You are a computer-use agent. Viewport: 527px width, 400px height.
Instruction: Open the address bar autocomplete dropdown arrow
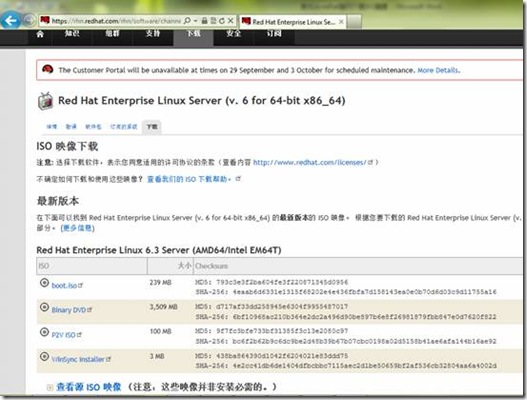click(x=196, y=21)
